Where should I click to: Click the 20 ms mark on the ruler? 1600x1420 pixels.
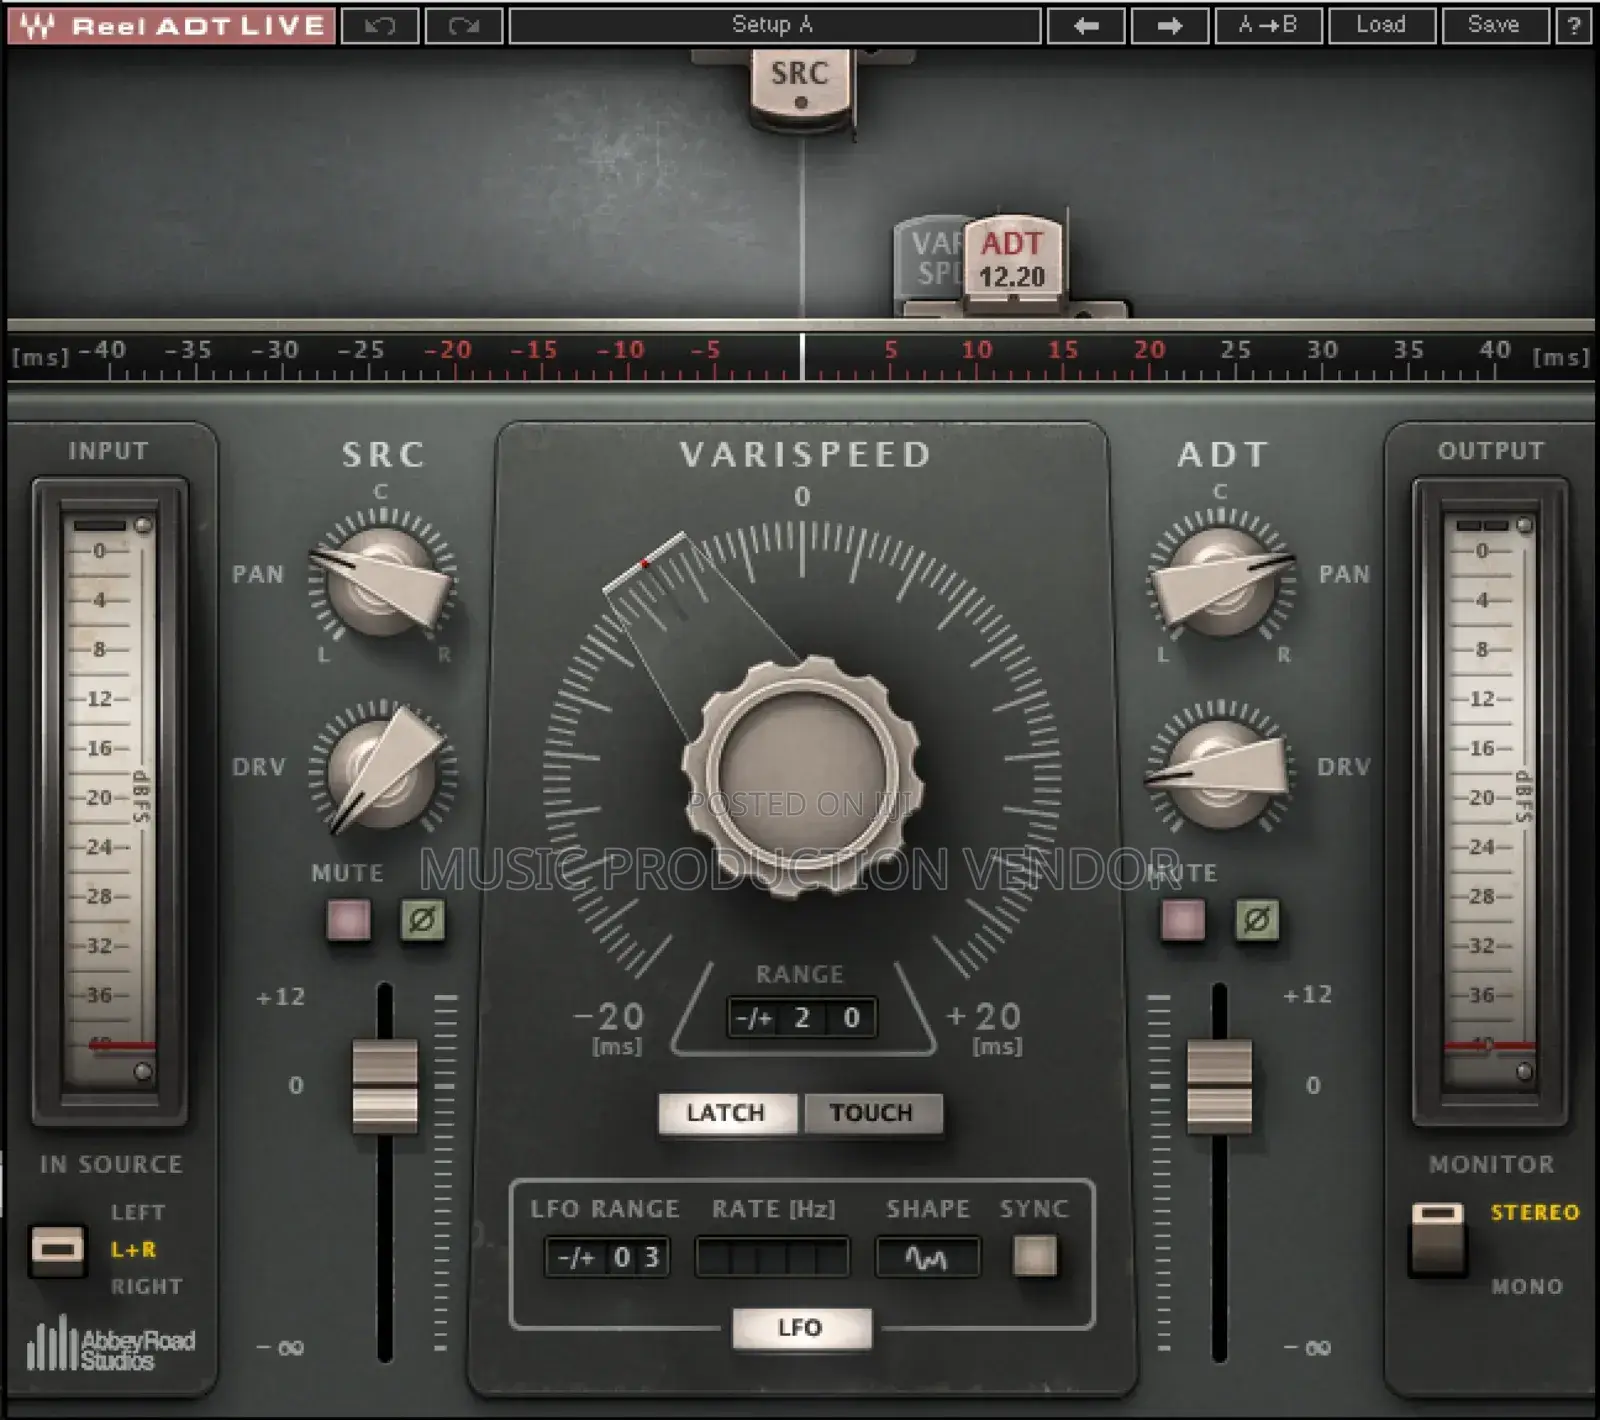point(1149,350)
